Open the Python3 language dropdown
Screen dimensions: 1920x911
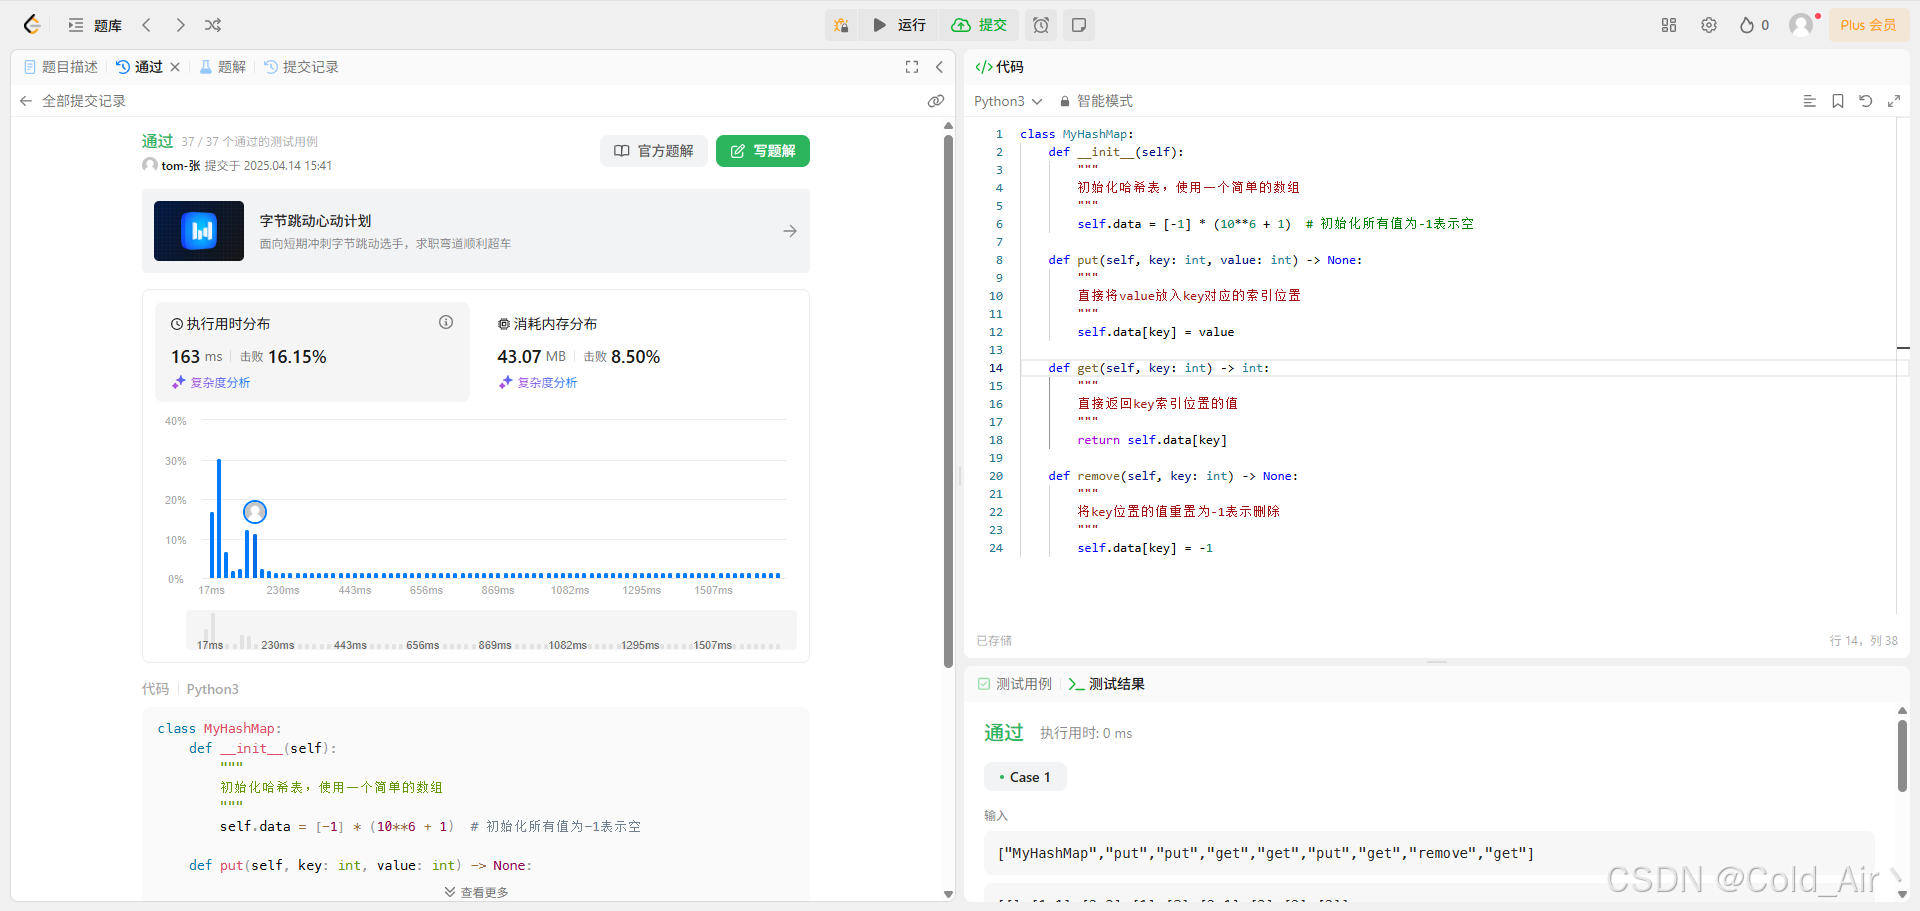[1007, 101]
